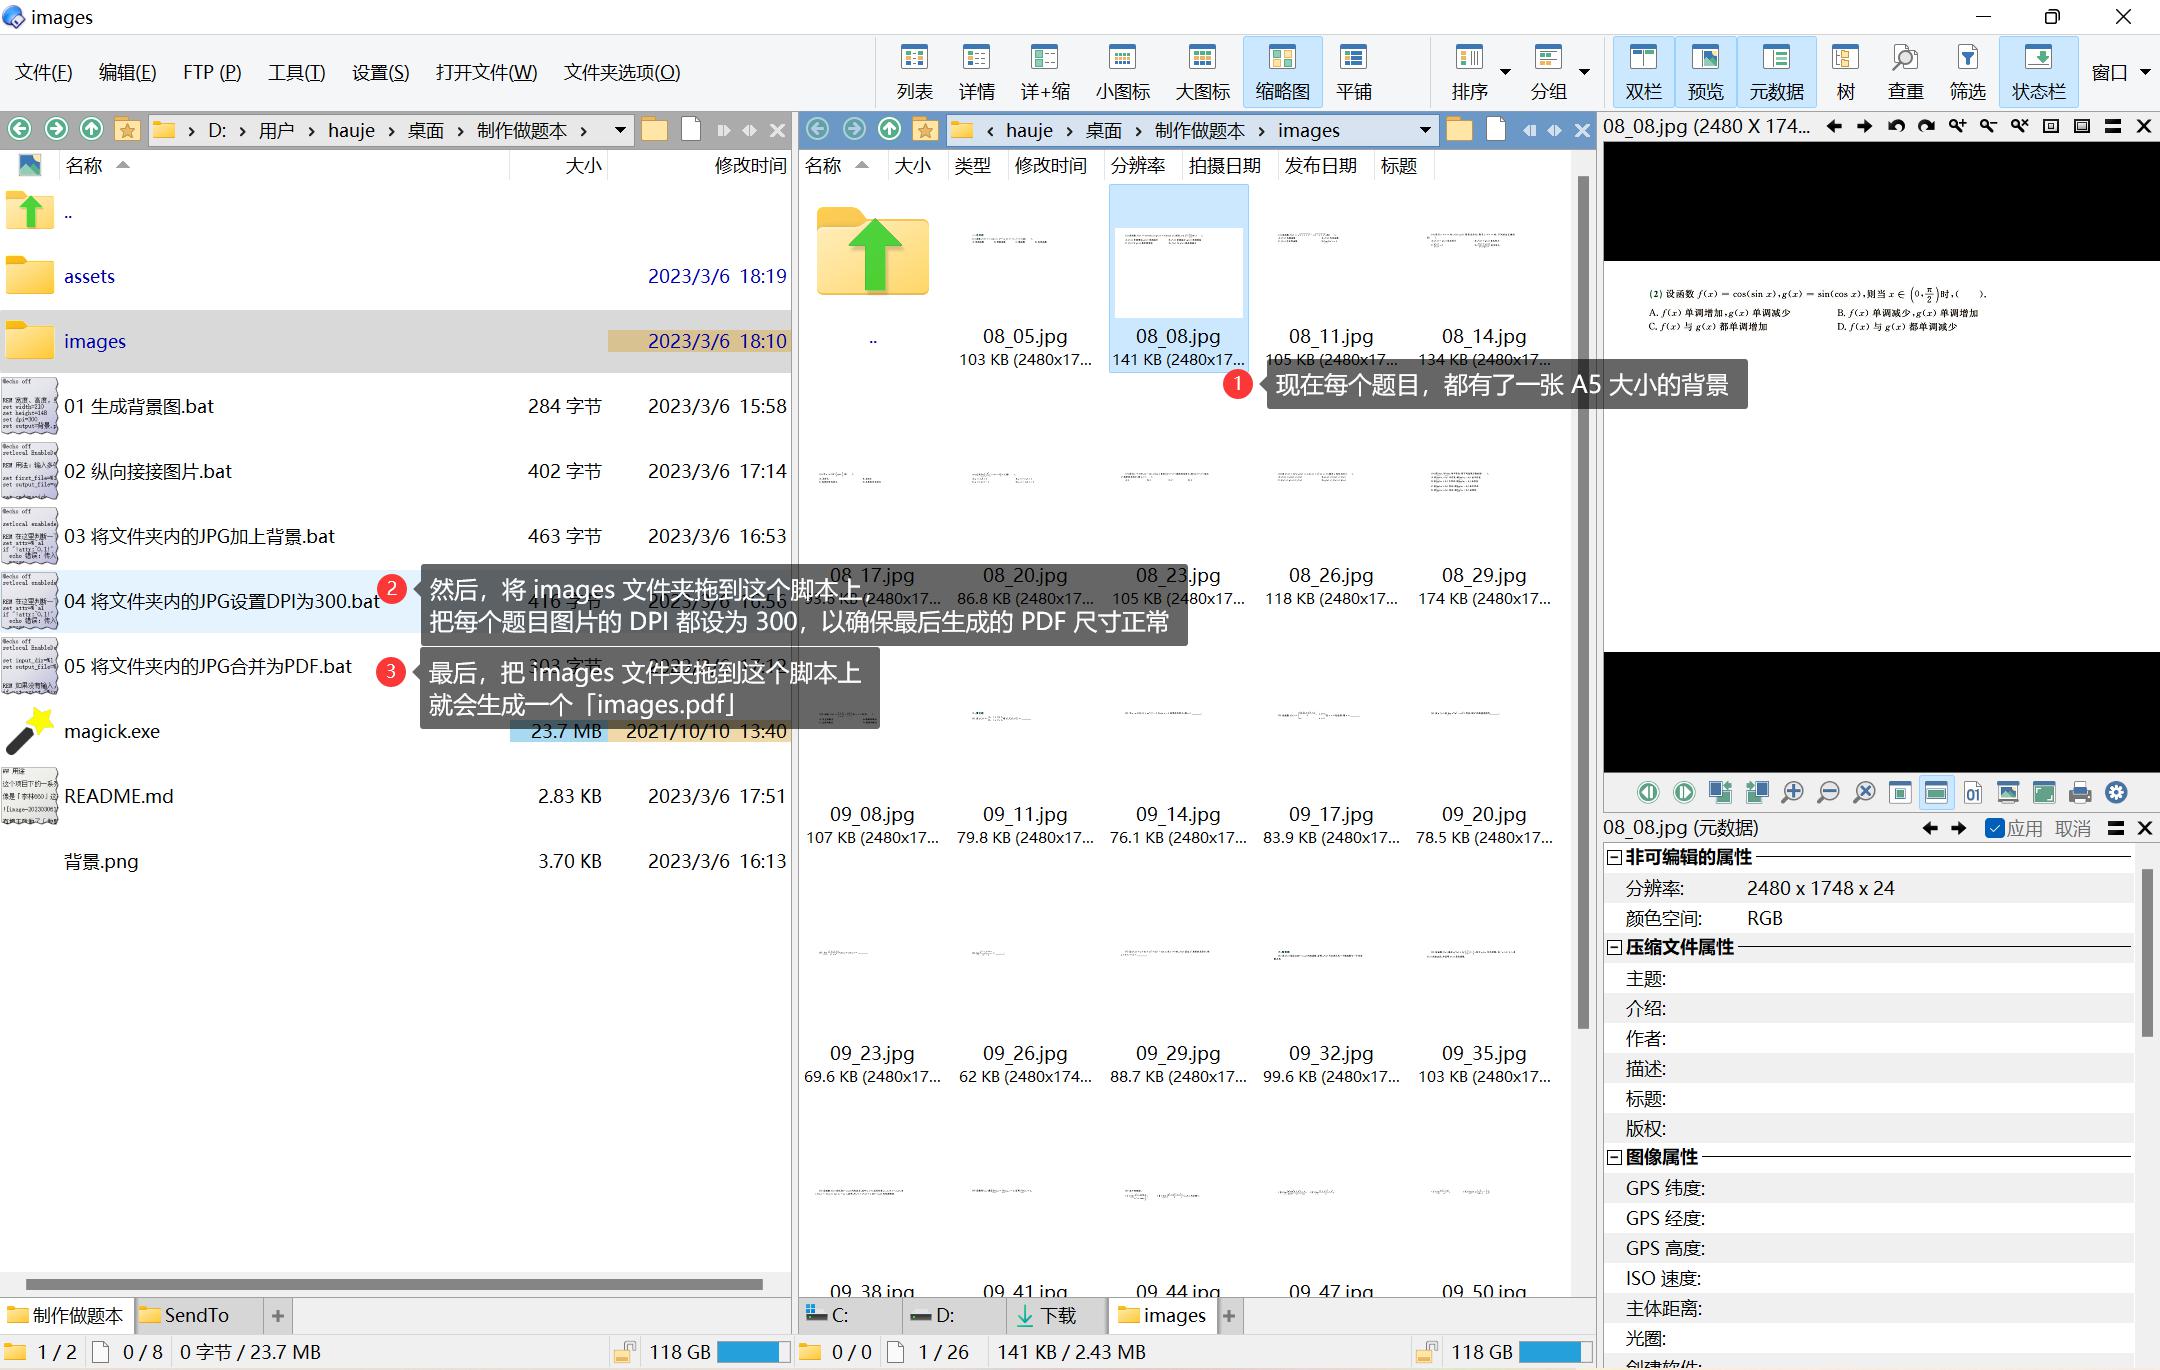Click 取消 in the metadata panel

pos(2072,828)
